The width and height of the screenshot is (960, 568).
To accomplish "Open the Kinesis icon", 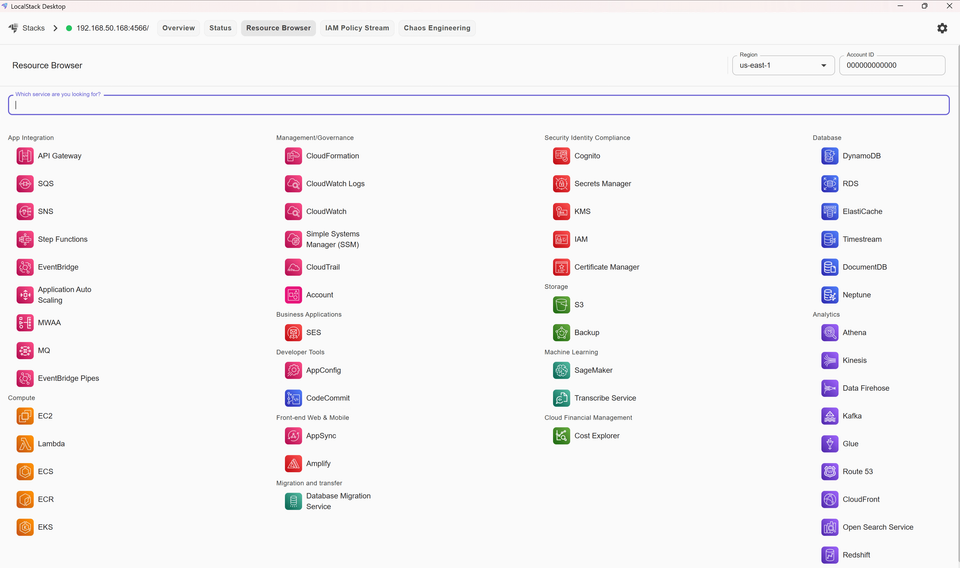I will coord(830,361).
